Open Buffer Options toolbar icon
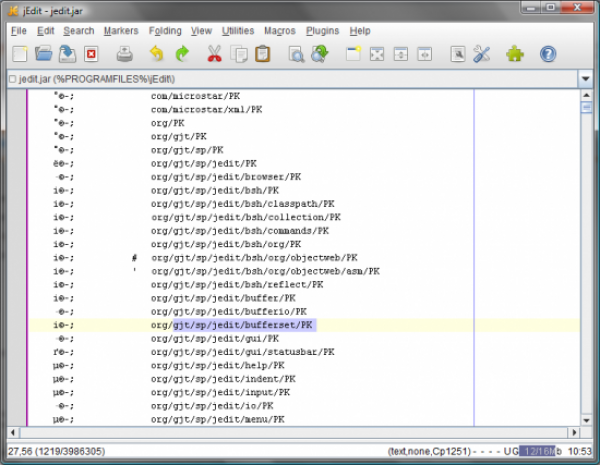The width and height of the screenshot is (600, 465). [x=458, y=54]
